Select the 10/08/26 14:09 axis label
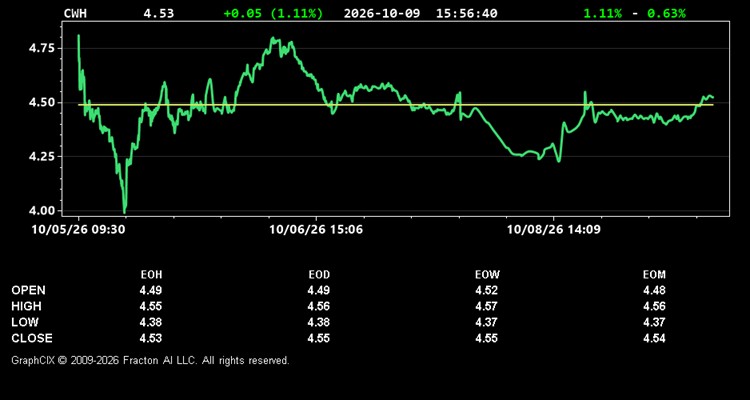The height and width of the screenshot is (400, 750). pyautogui.click(x=554, y=230)
